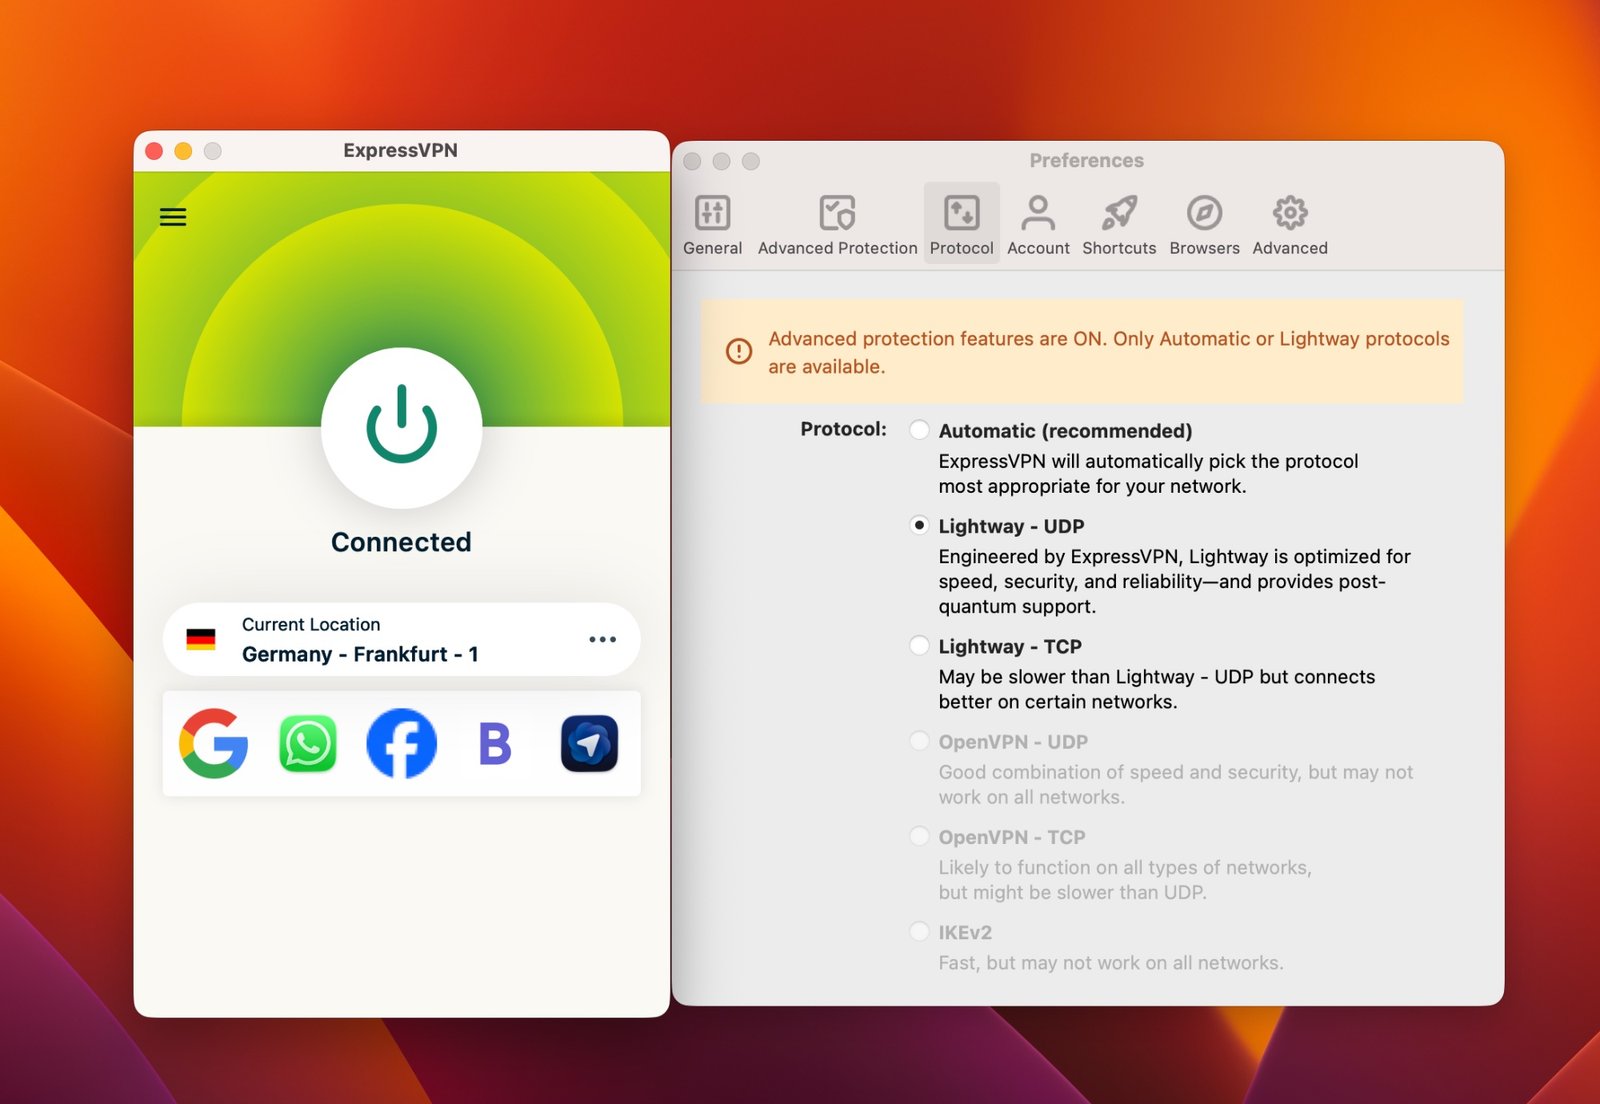Open the Advanced Protection preferences pane

point(836,221)
